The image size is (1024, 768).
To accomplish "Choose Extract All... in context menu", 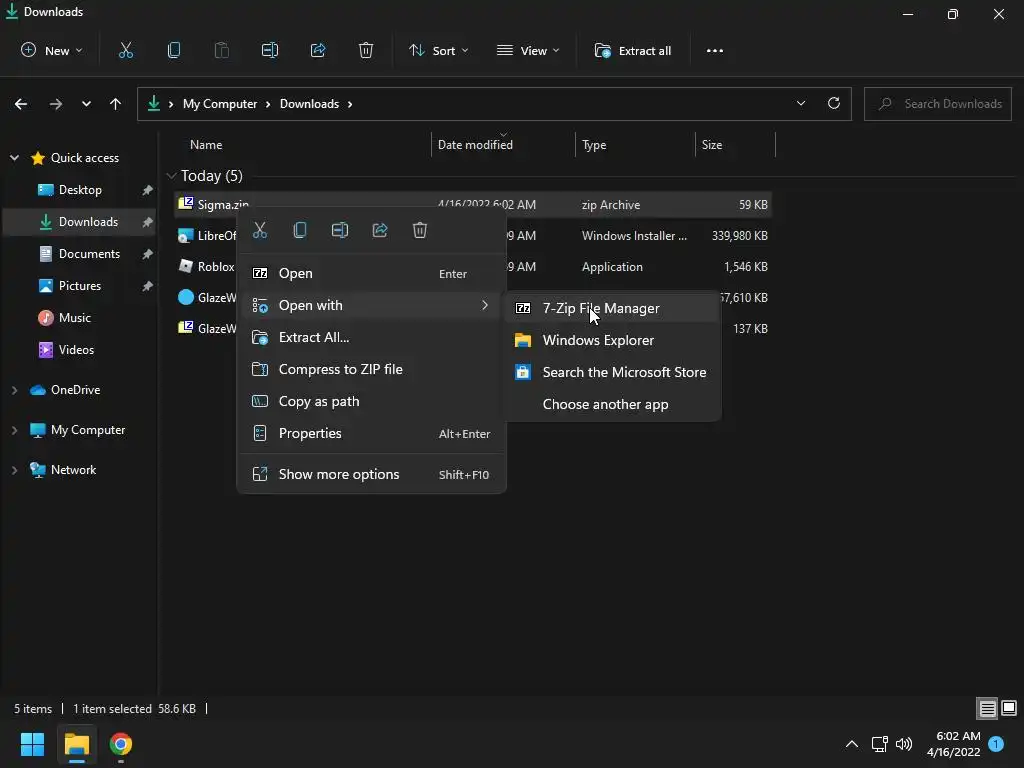I will point(372,337).
